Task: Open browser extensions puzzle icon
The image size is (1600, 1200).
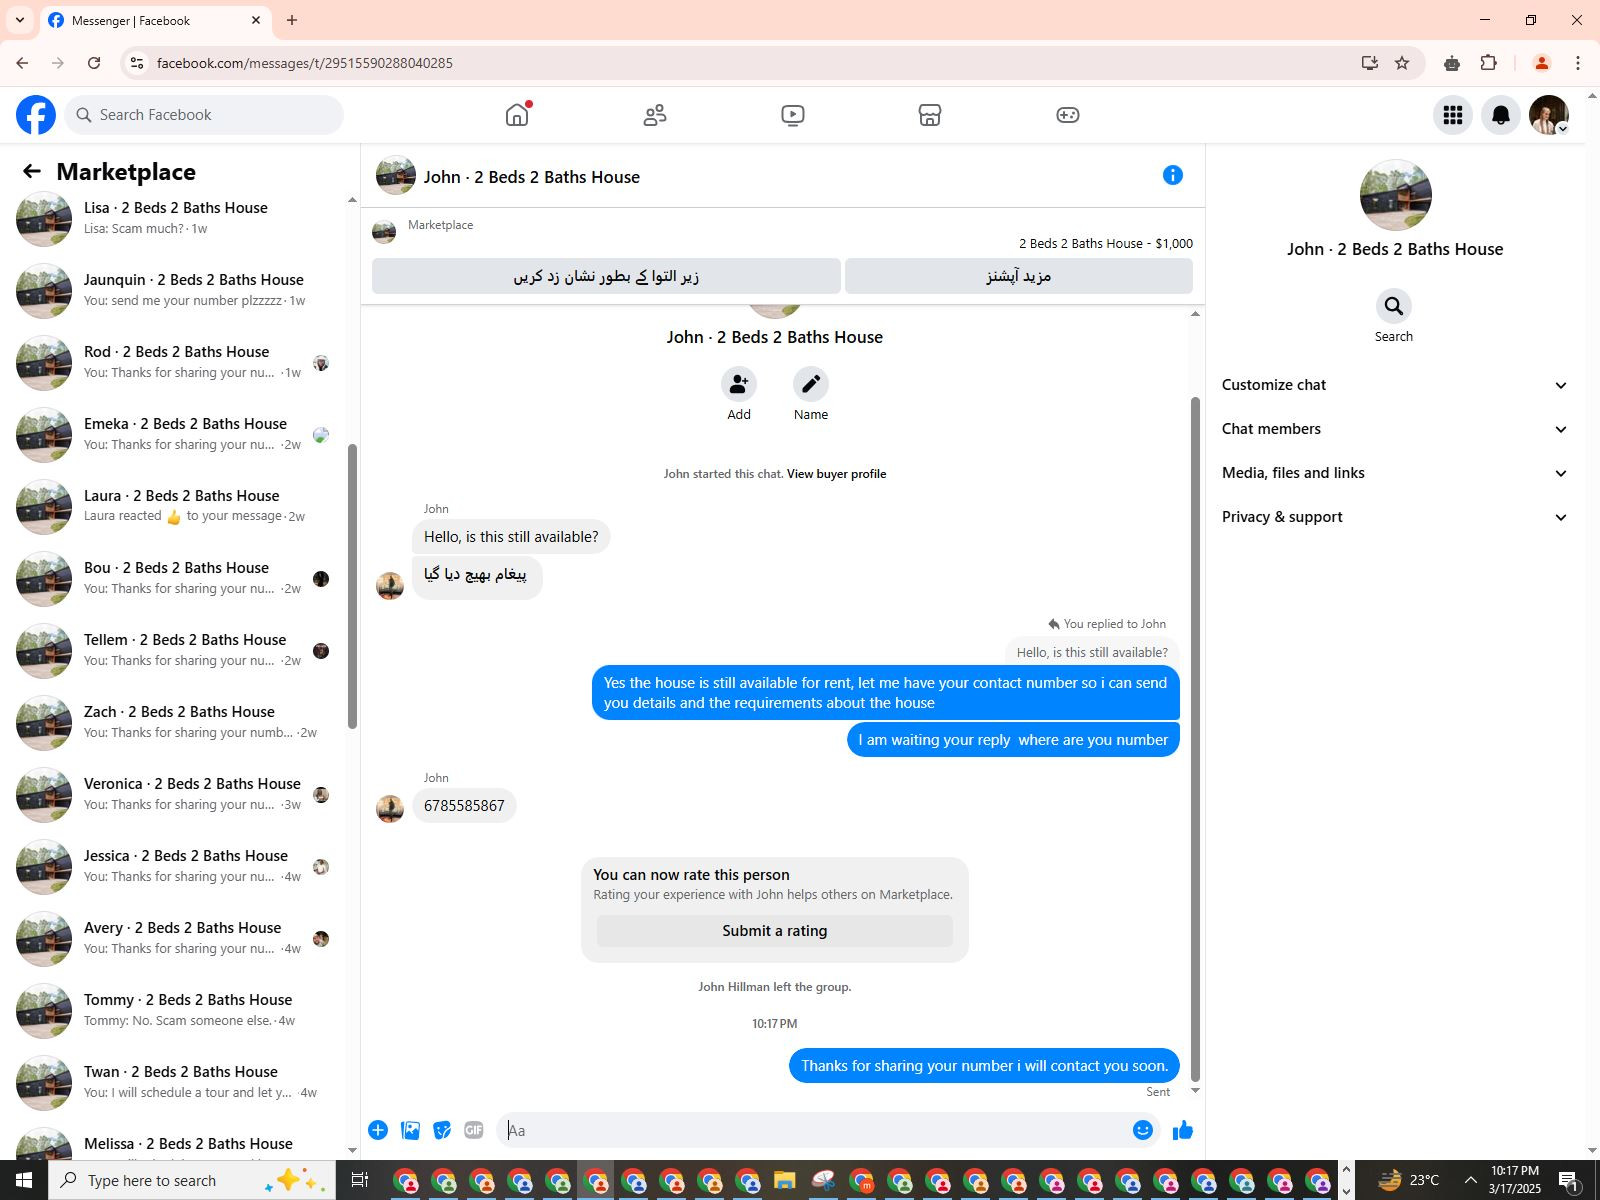Action: [x=1489, y=63]
